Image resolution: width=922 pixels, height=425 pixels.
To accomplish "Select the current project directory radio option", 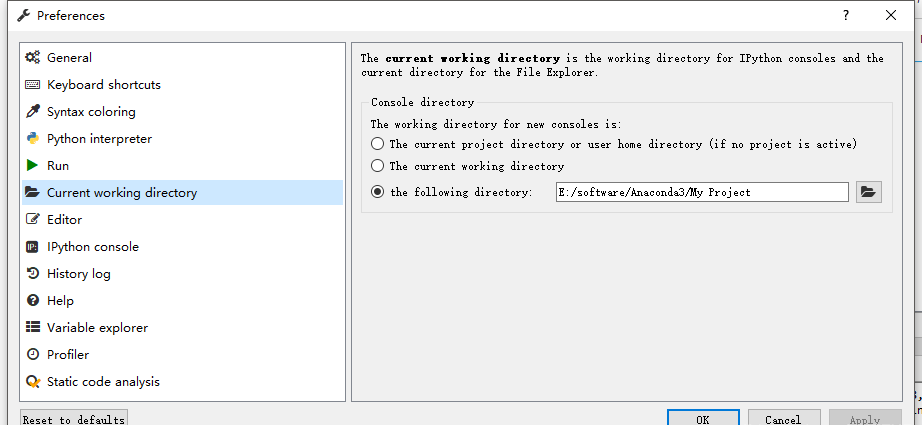I will [377, 144].
